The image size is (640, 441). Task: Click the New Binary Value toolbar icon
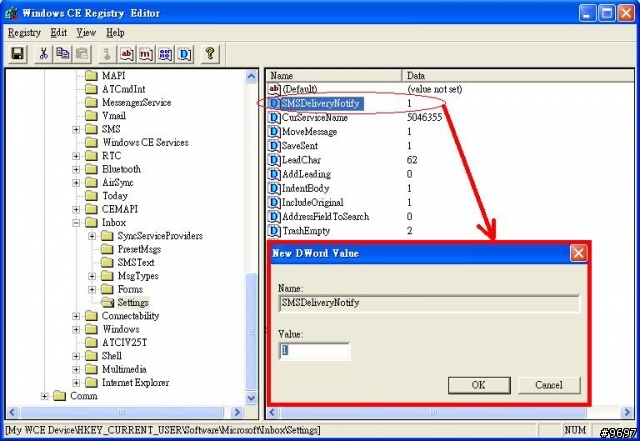(165, 53)
